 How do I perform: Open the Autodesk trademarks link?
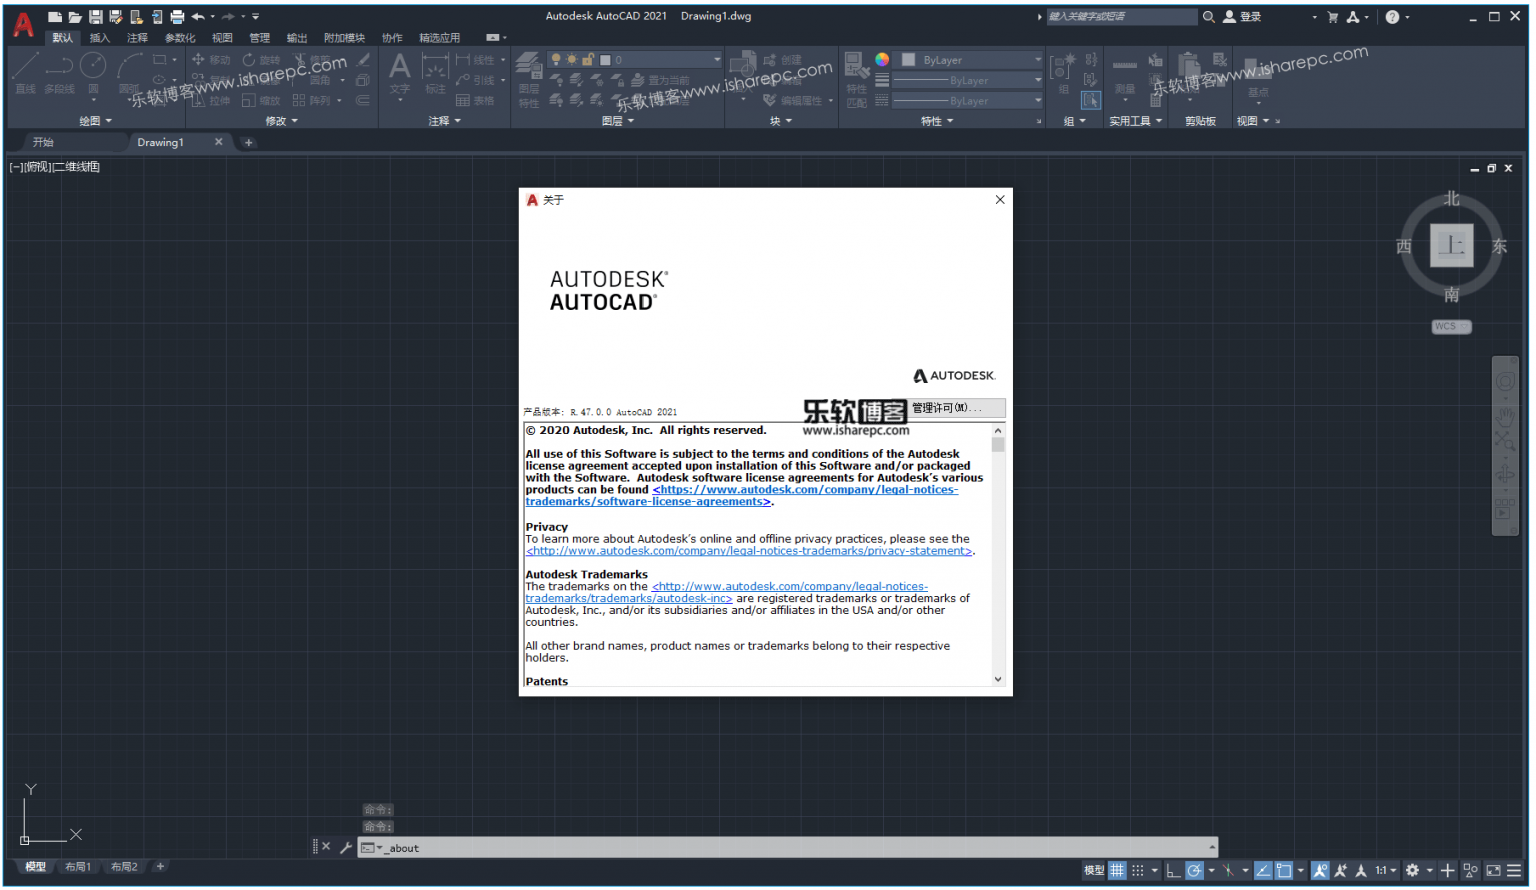coord(727,593)
